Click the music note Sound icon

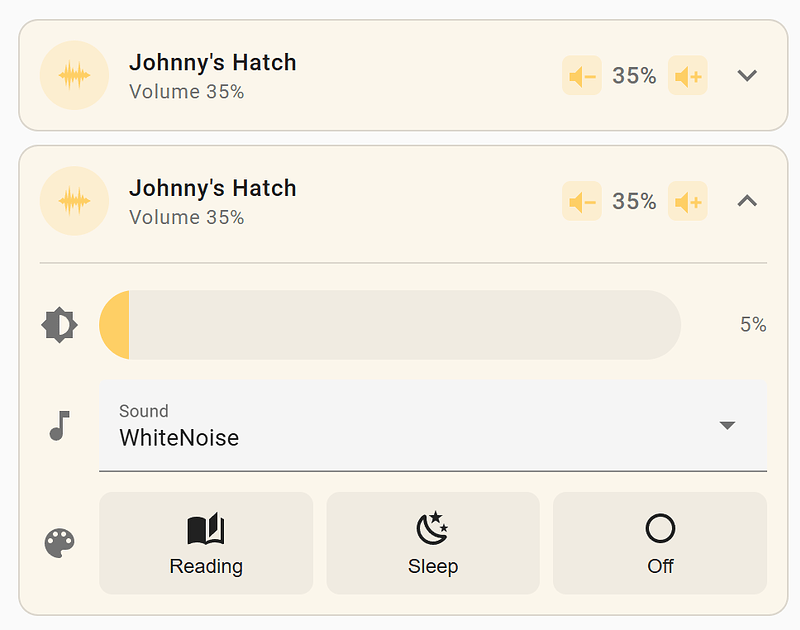59,425
